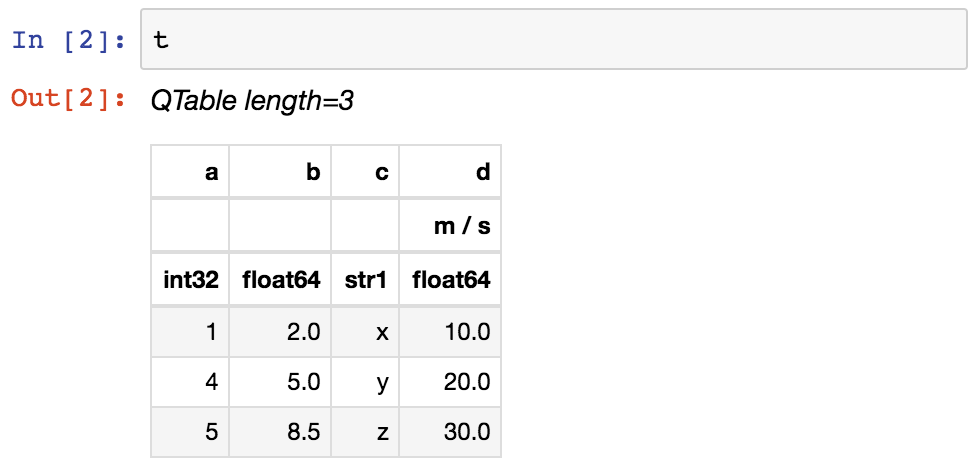Viewport: 976px width, 472px height.
Task: Select the 'int32' dtype cell
Action: click(191, 281)
